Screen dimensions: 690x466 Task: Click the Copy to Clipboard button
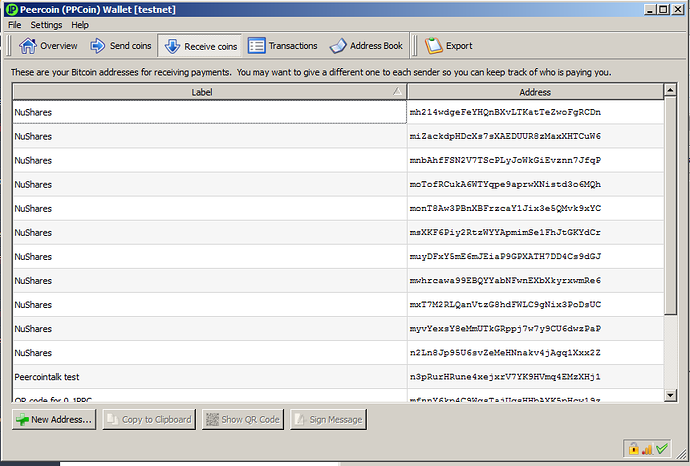pyautogui.click(x=149, y=419)
